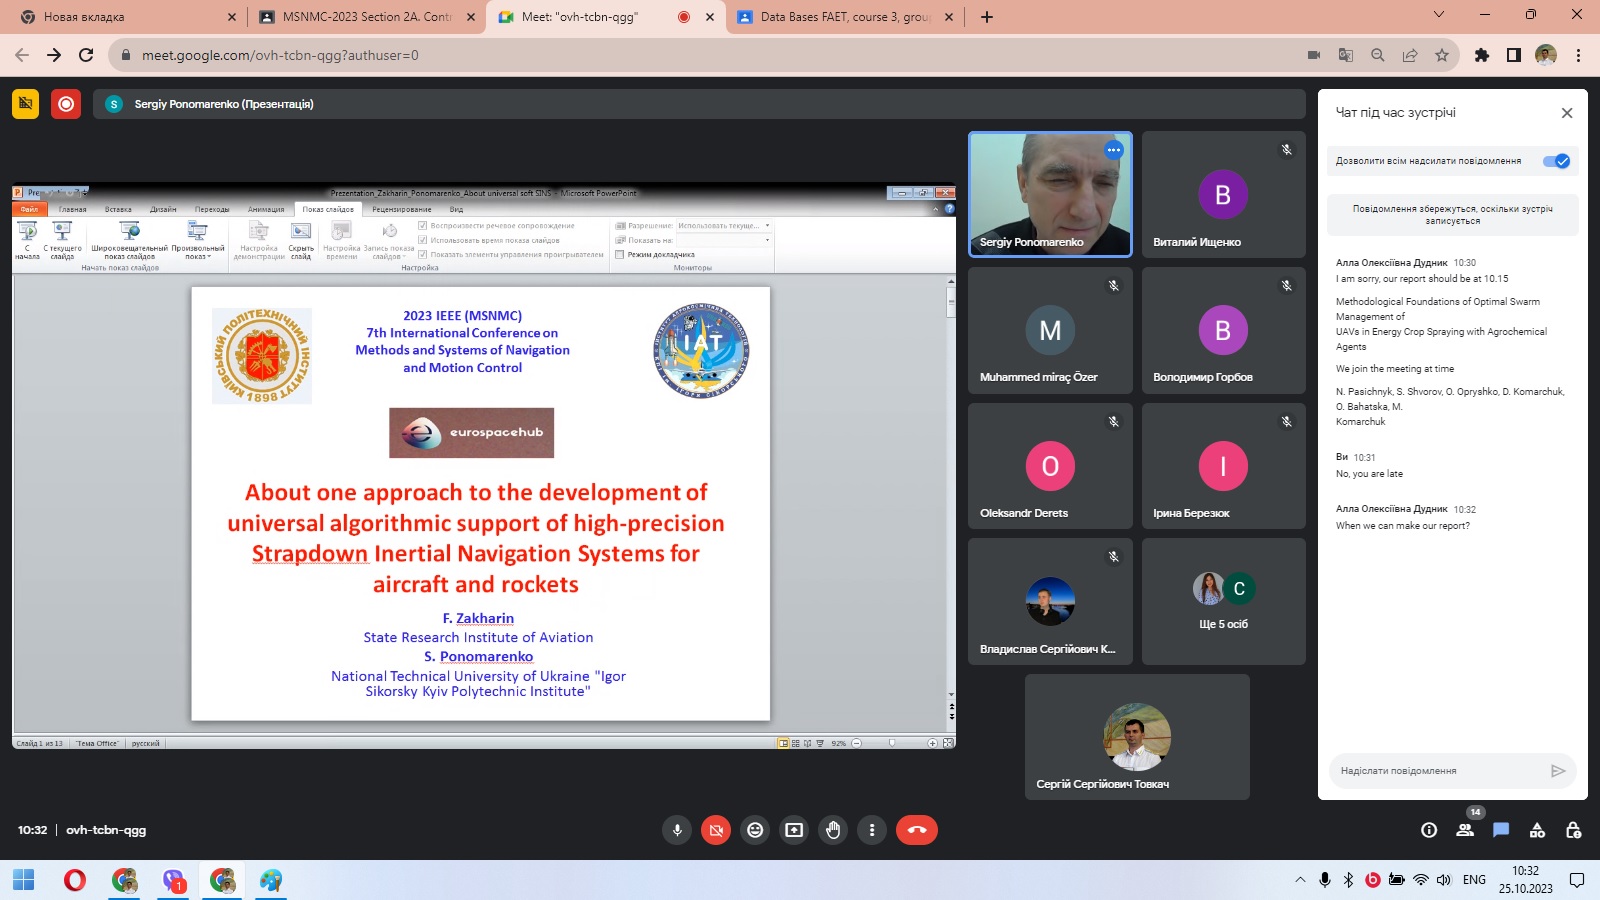Image resolution: width=1600 pixels, height=900 pixels.
Task: Click the present screen button
Action: (x=794, y=830)
